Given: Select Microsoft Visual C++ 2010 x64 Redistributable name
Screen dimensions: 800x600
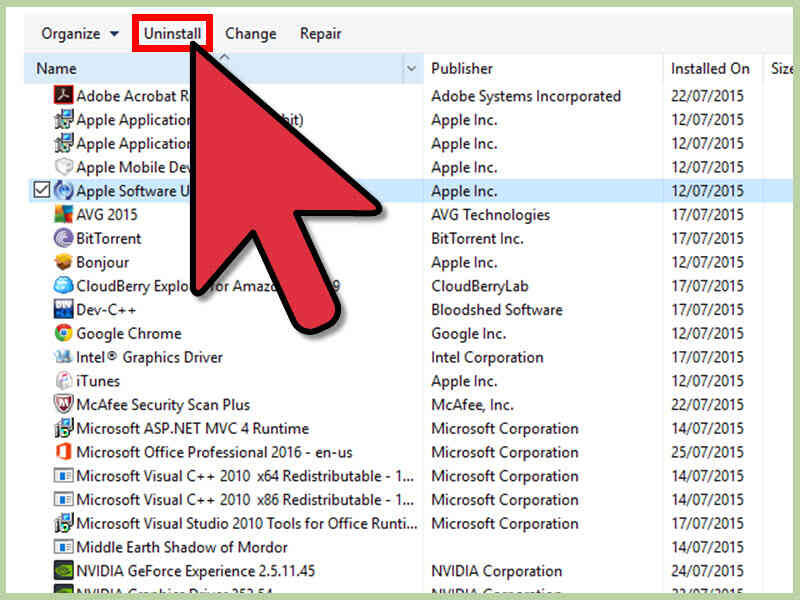Looking at the screenshot, I should (x=245, y=476).
